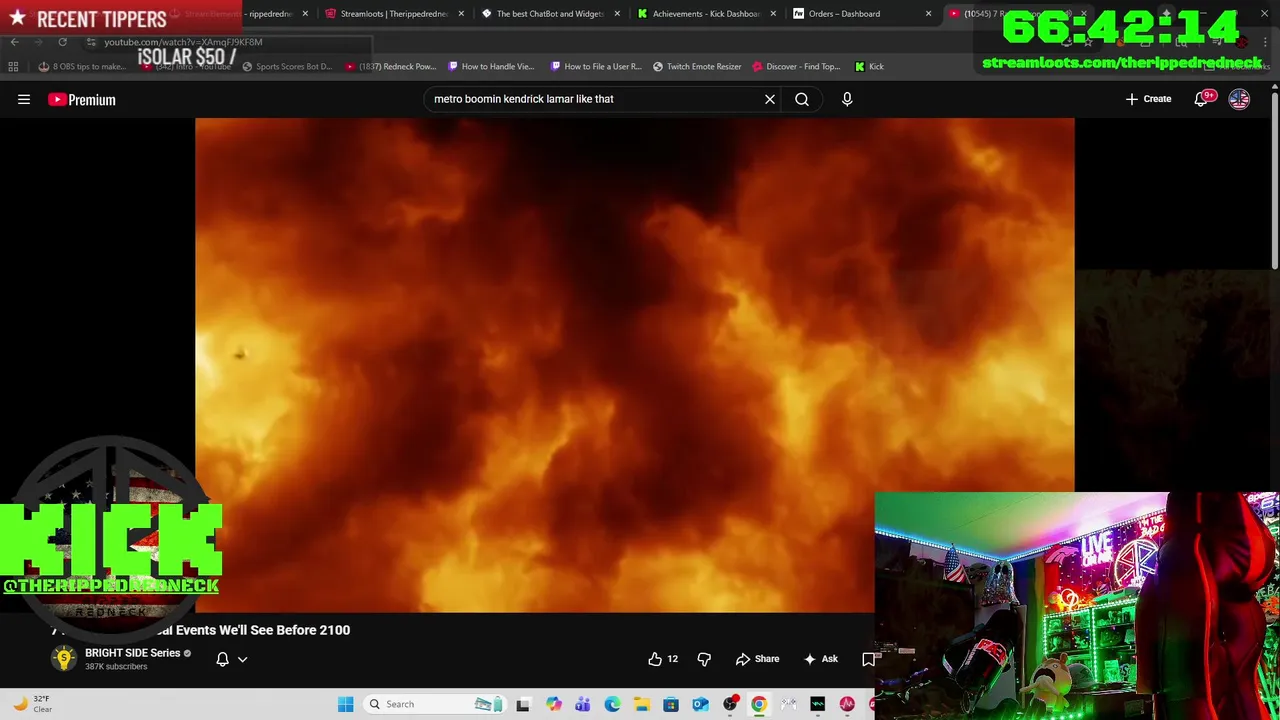Toggle the subscription notification bell

[223, 659]
